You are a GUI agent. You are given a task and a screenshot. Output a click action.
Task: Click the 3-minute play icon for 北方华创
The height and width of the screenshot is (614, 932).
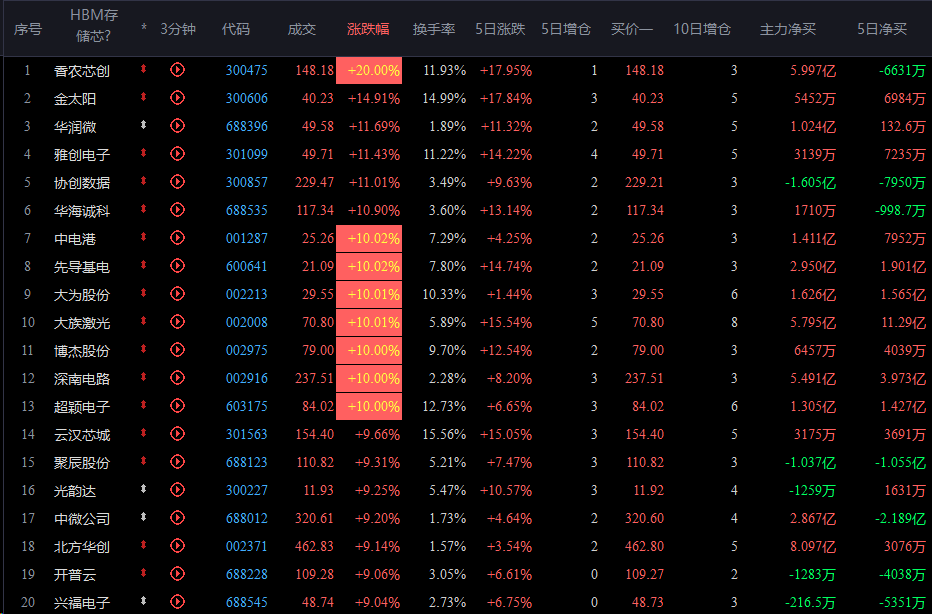click(178, 547)
